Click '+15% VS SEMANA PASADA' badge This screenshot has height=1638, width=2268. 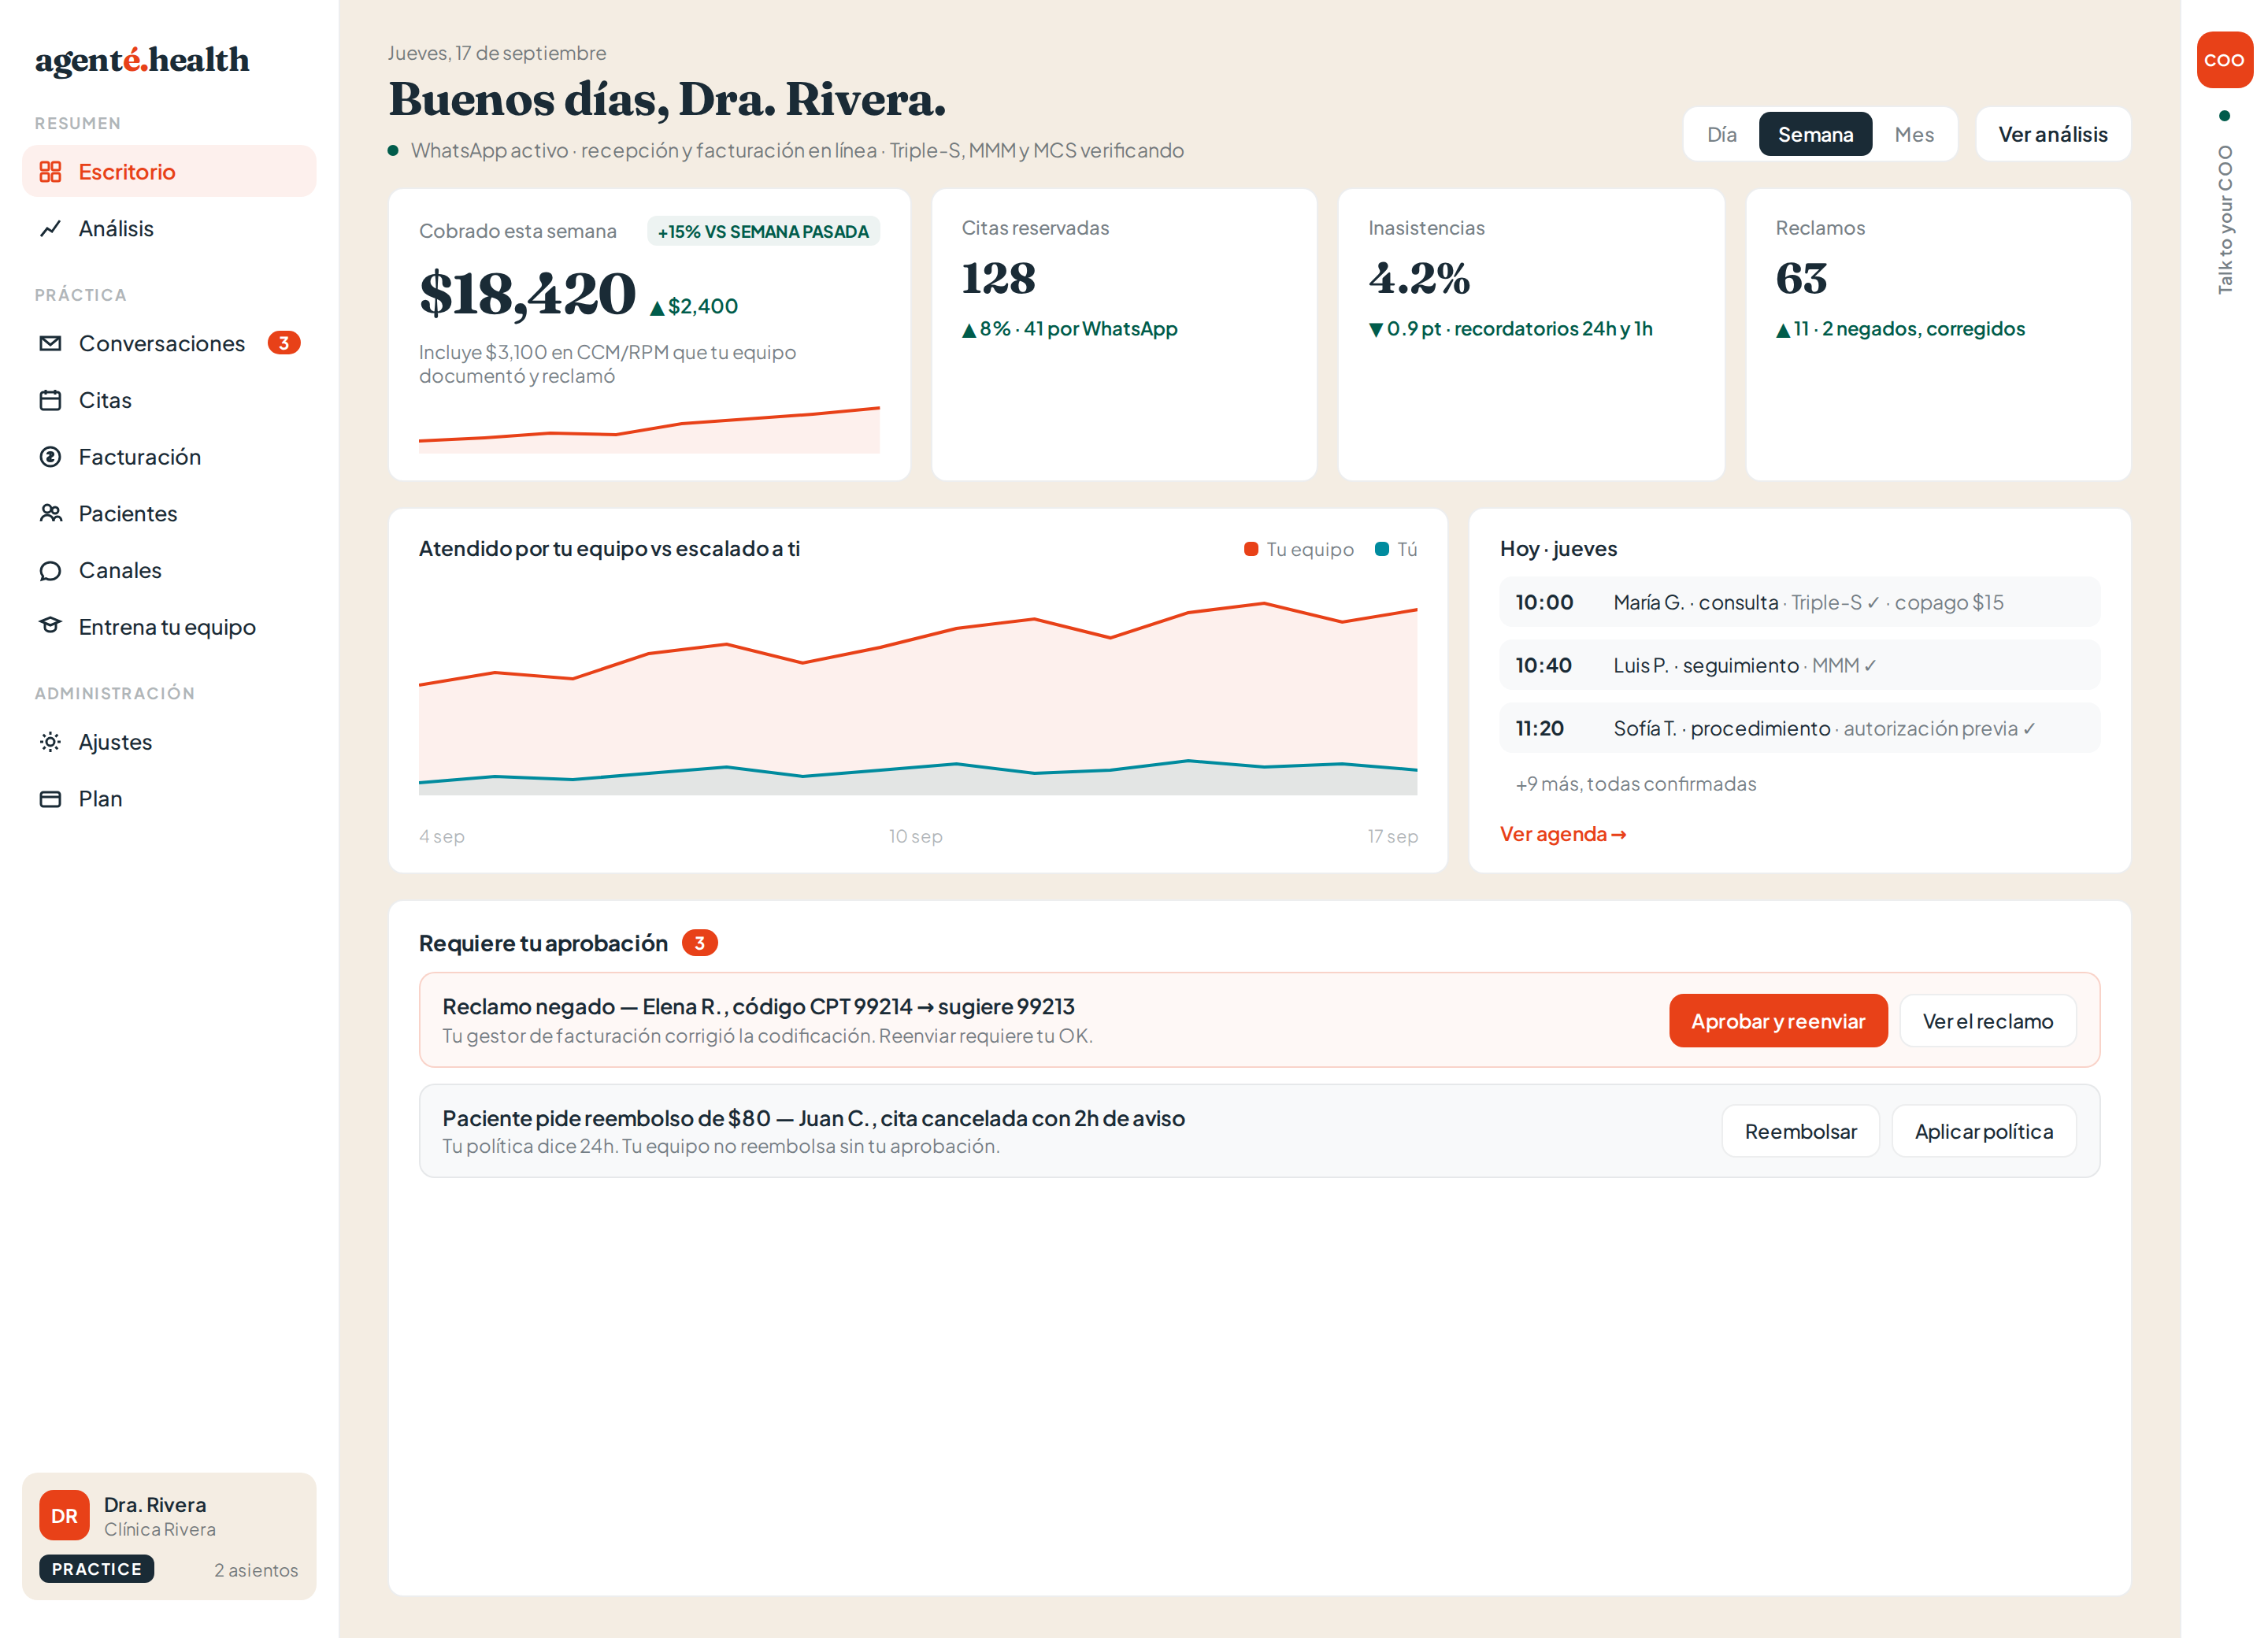tap(763, 231)
